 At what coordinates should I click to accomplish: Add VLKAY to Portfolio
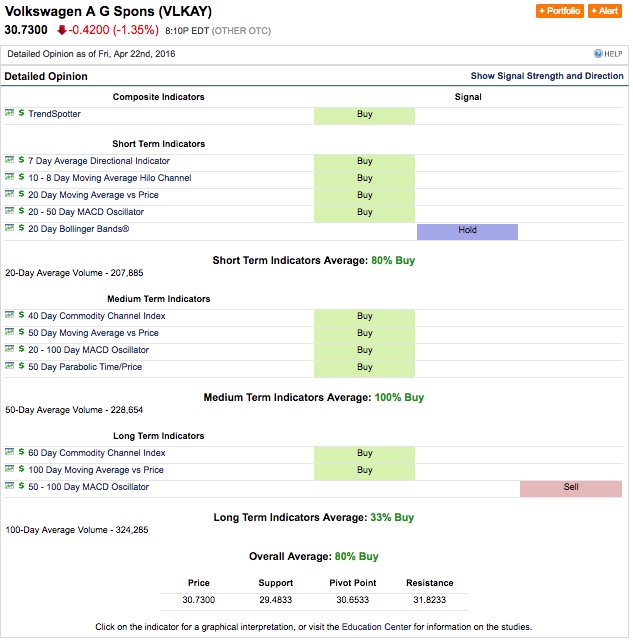(x=560, y=11)
